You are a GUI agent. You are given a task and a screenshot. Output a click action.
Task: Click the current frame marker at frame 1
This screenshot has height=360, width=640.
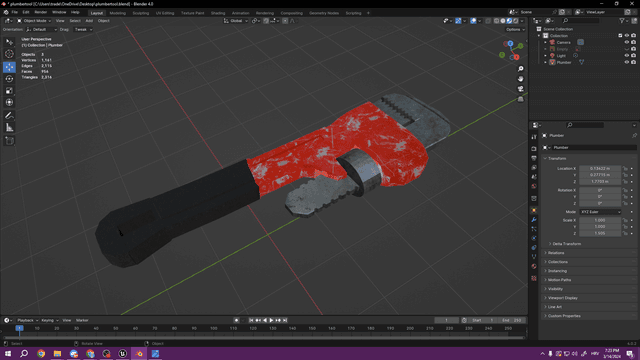[19, 328]
